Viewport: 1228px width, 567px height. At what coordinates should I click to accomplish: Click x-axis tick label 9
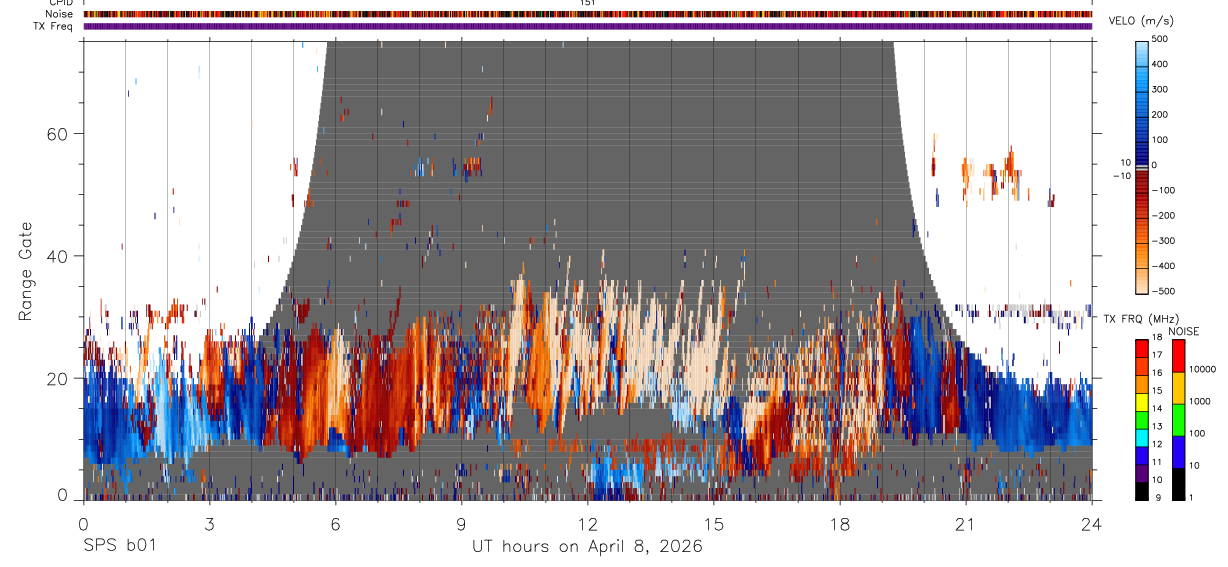click(x=461, y=523)
